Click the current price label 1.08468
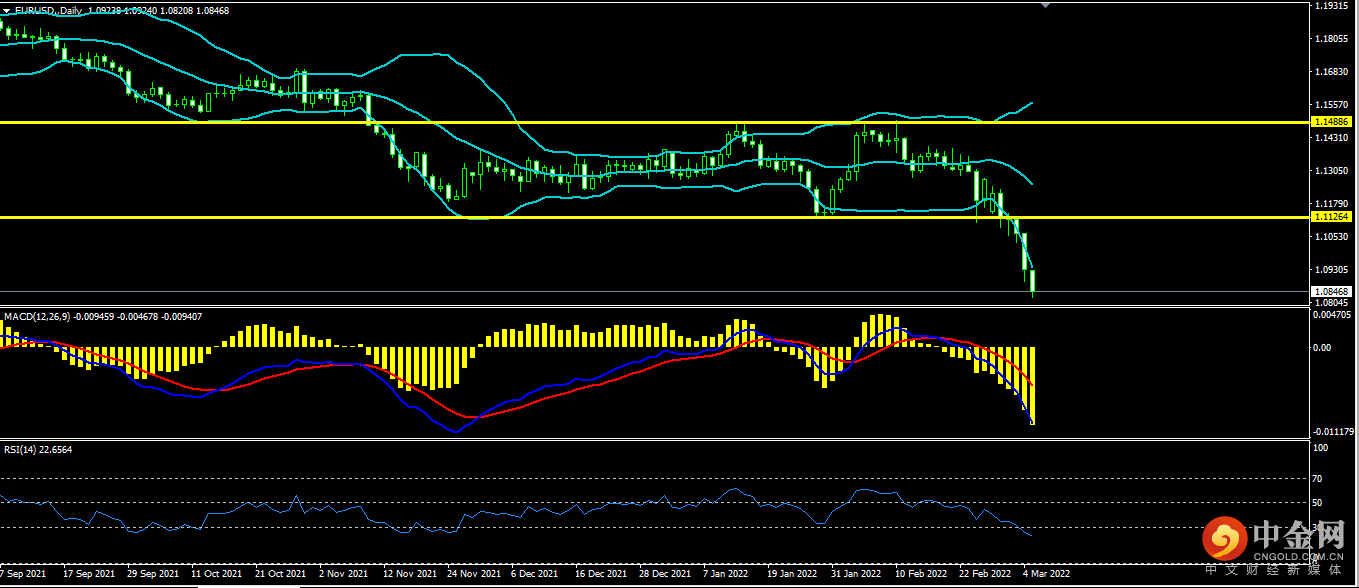The width and height of the screenshot is (1359, 588). pyautogui.click(x=1333, y=291)
